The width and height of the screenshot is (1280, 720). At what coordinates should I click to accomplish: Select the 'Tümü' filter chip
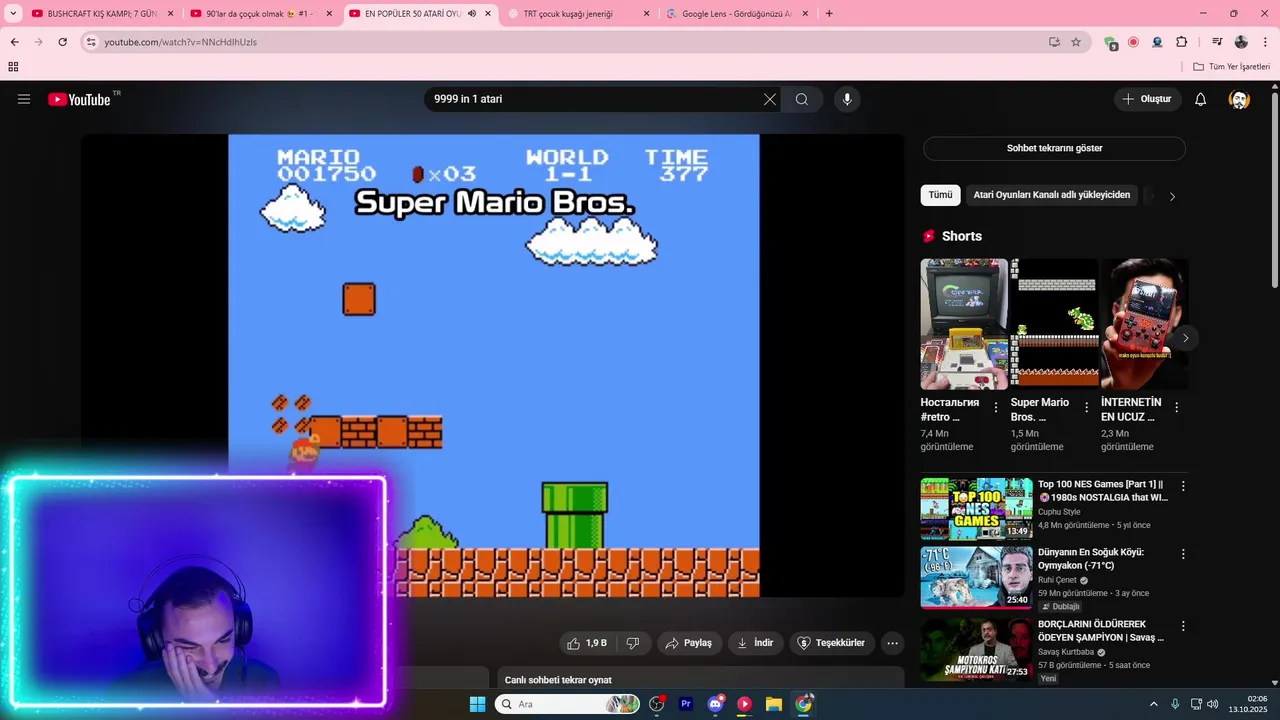pos(940,195)
